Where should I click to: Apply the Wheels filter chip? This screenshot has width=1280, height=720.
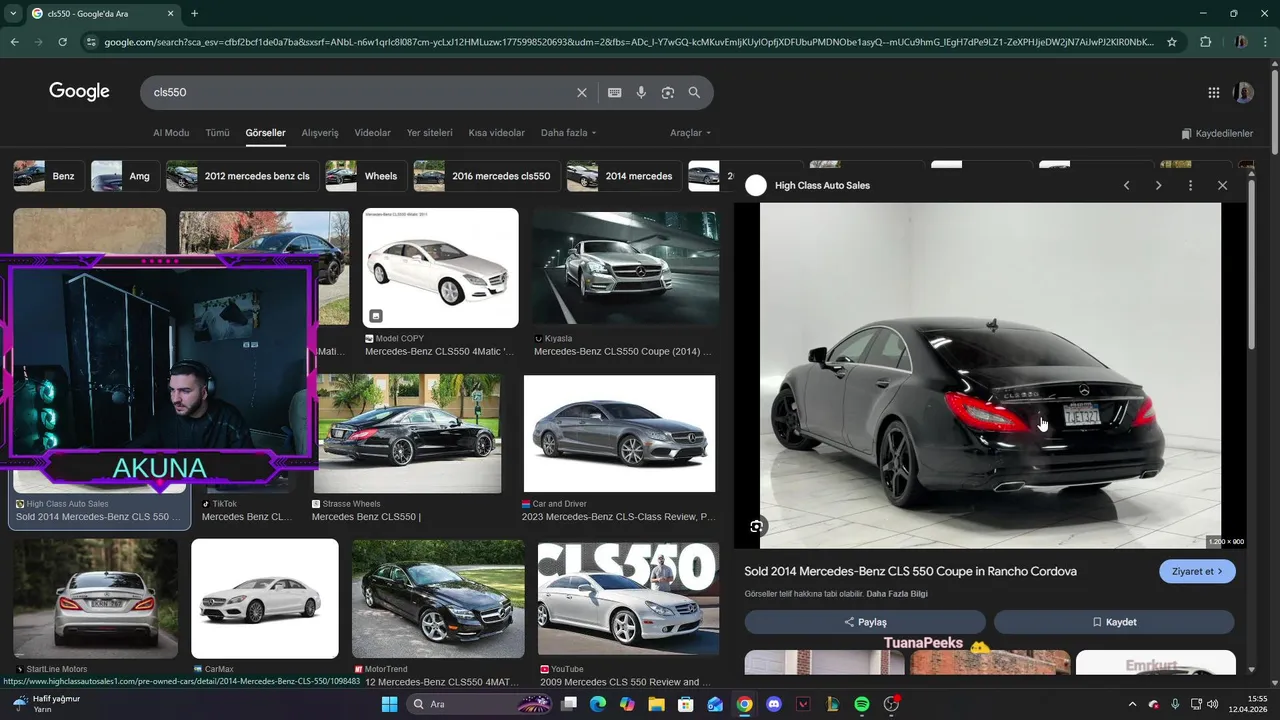coord(364,176)
